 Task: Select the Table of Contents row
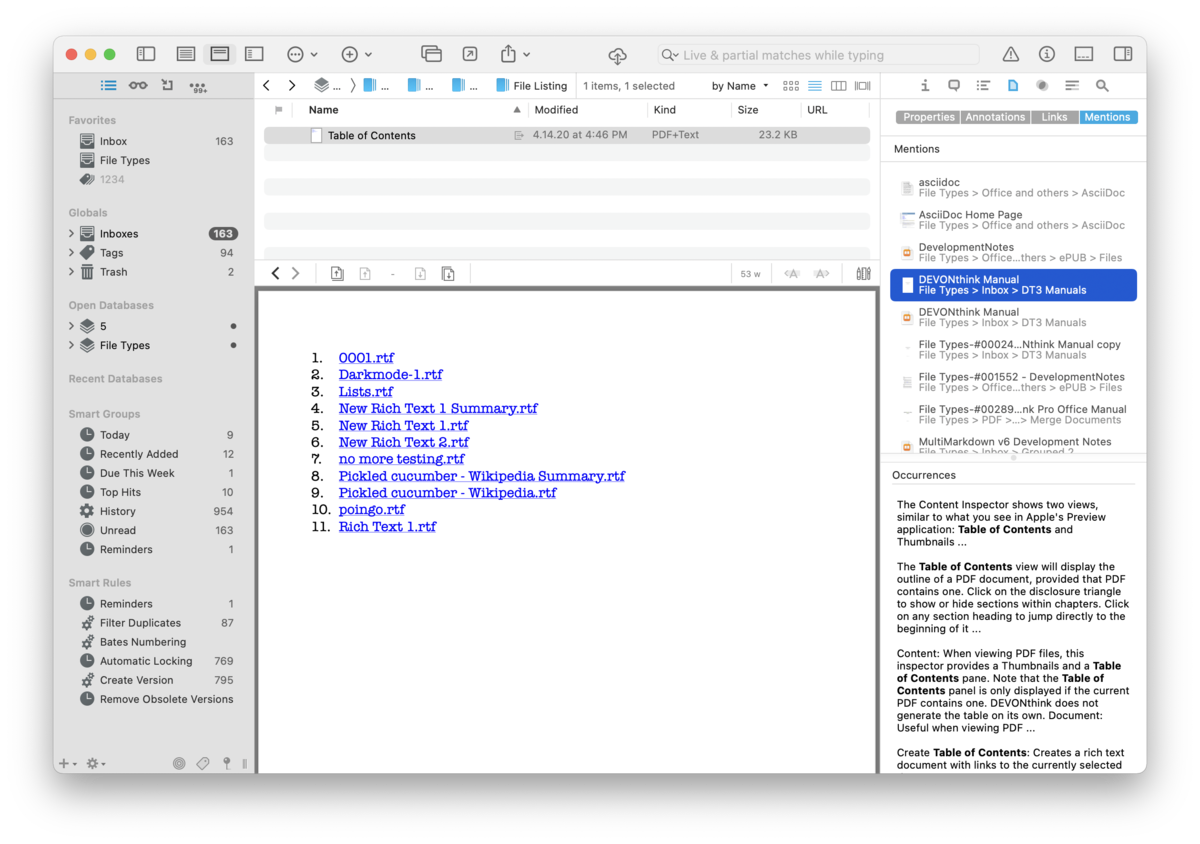(x=567, y=135)
